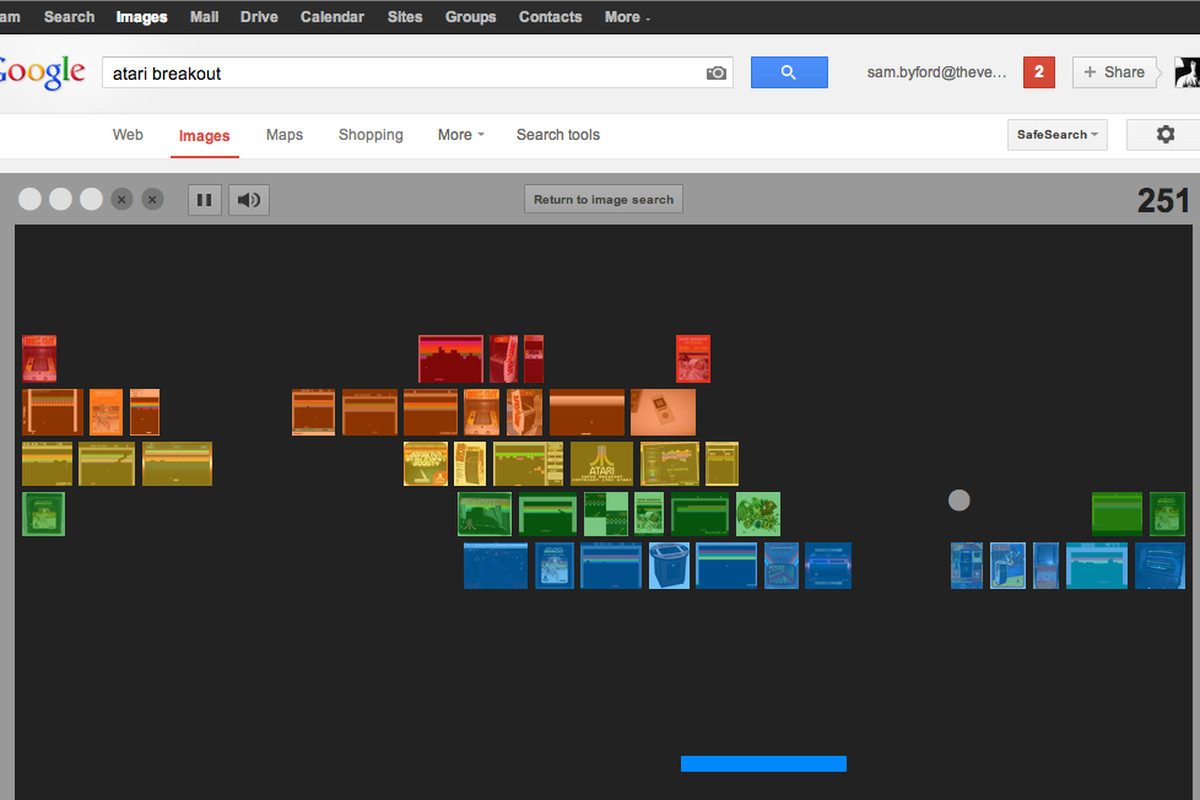Click the lone red brick at far left
Image resolution: width=1200 pixels, height=800 pixels.
point(39,359)
